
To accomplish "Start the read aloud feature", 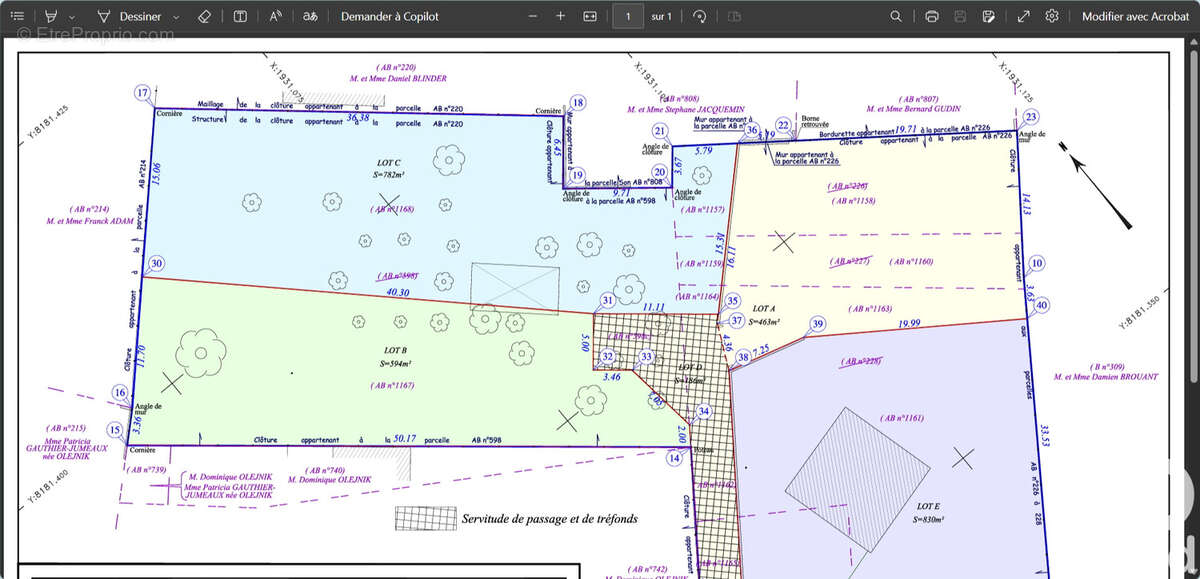I will (x=276, y=17).
